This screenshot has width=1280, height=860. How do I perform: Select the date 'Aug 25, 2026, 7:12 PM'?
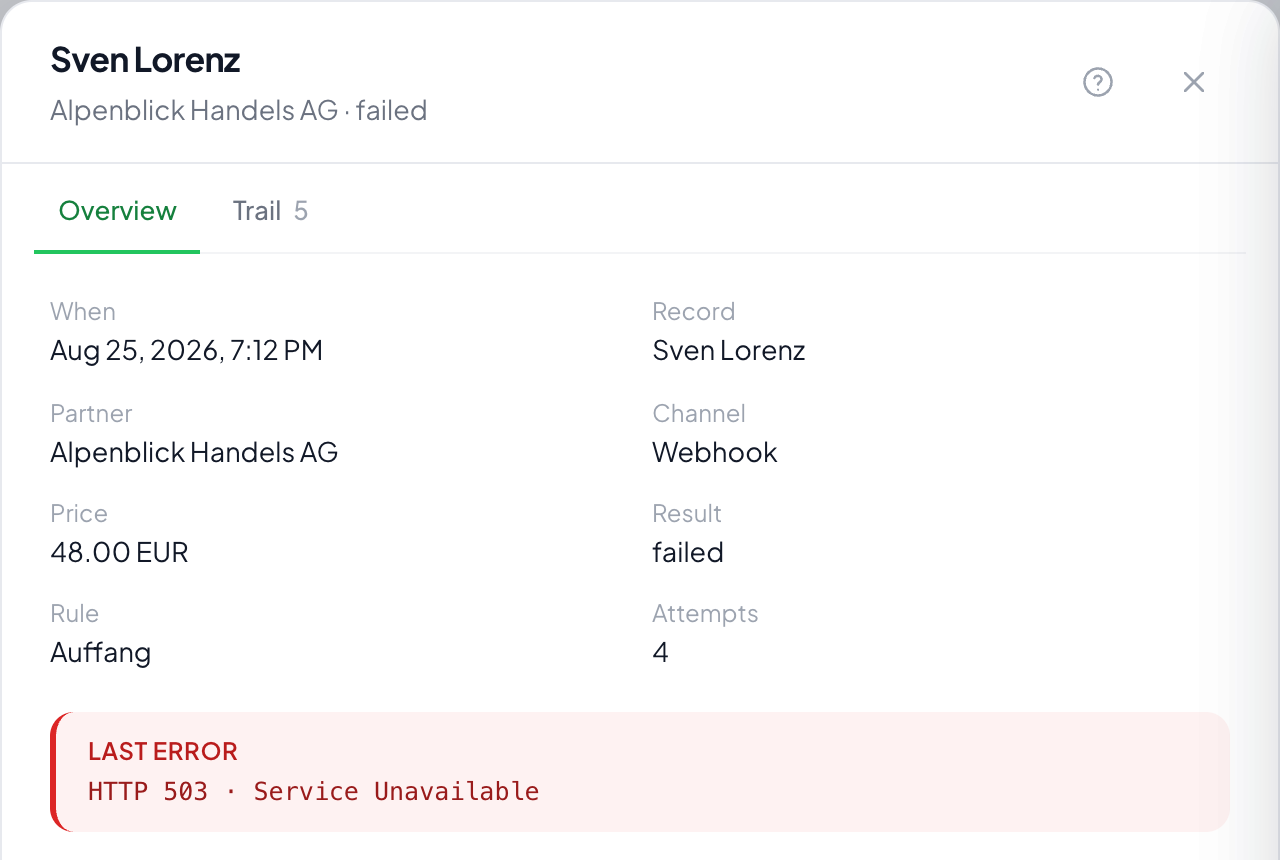[x=187, y=351]
